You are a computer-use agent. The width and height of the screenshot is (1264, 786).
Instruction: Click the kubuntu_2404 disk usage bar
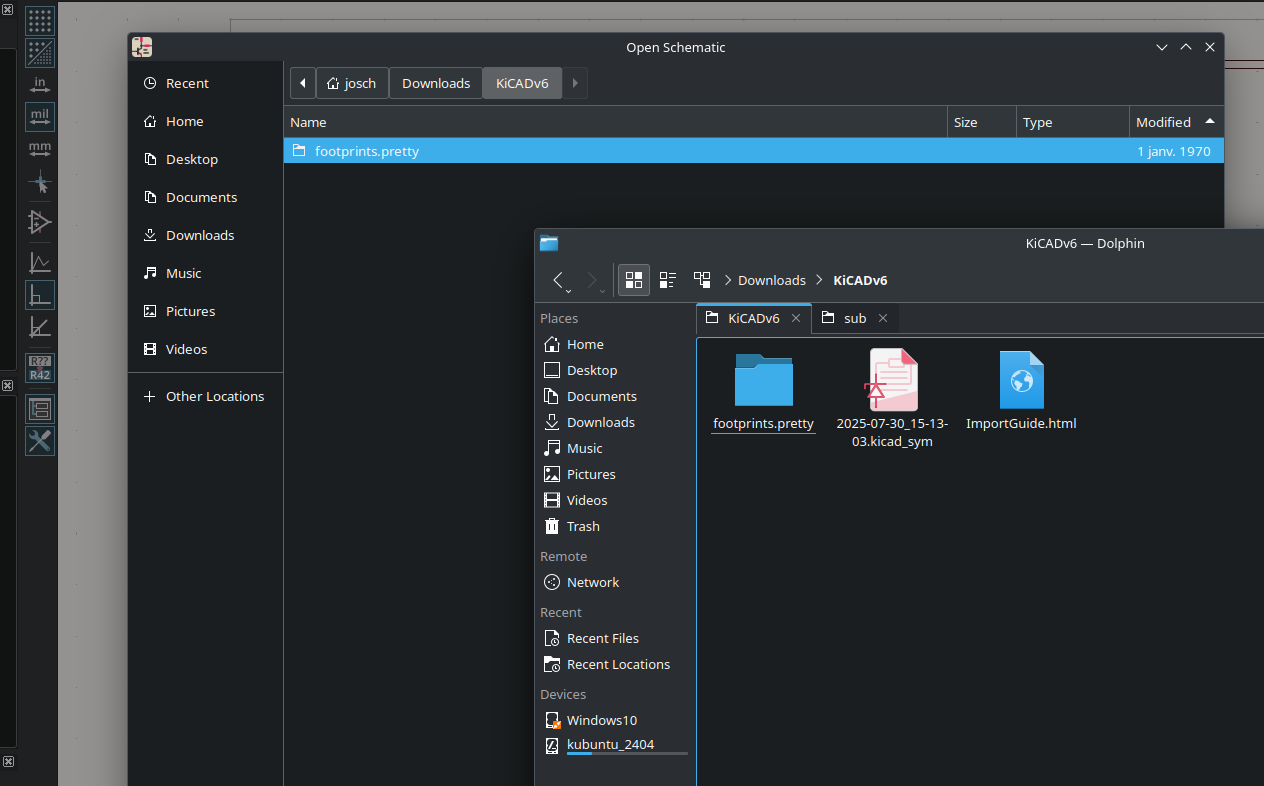point(627,754)
